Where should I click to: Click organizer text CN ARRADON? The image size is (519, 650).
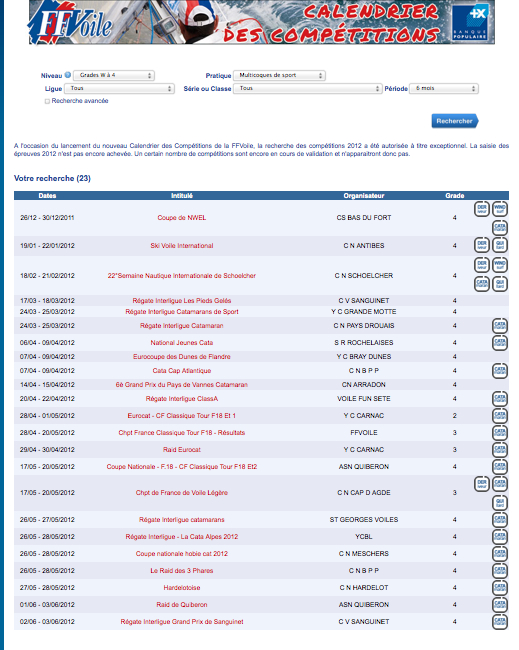point(364,385)
